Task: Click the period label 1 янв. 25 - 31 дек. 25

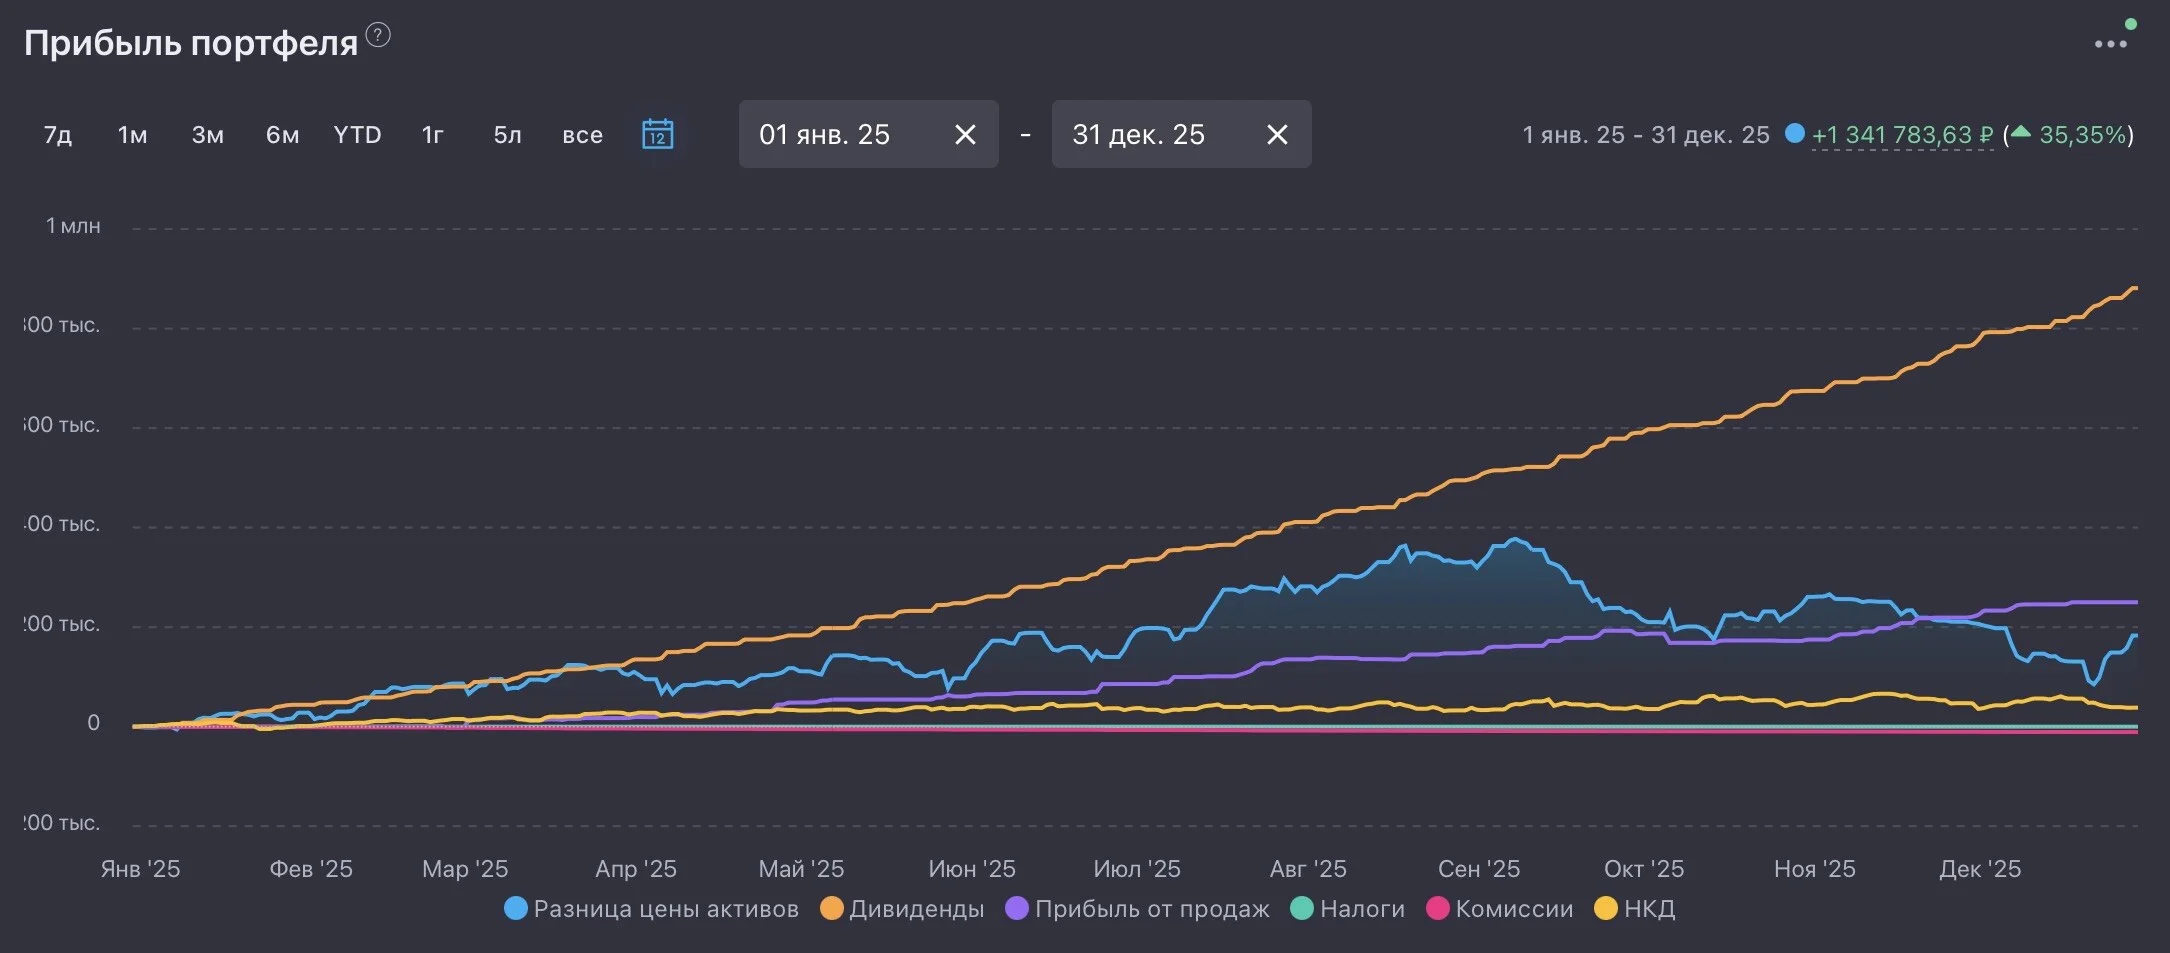Action: [x=1646, y=135]
